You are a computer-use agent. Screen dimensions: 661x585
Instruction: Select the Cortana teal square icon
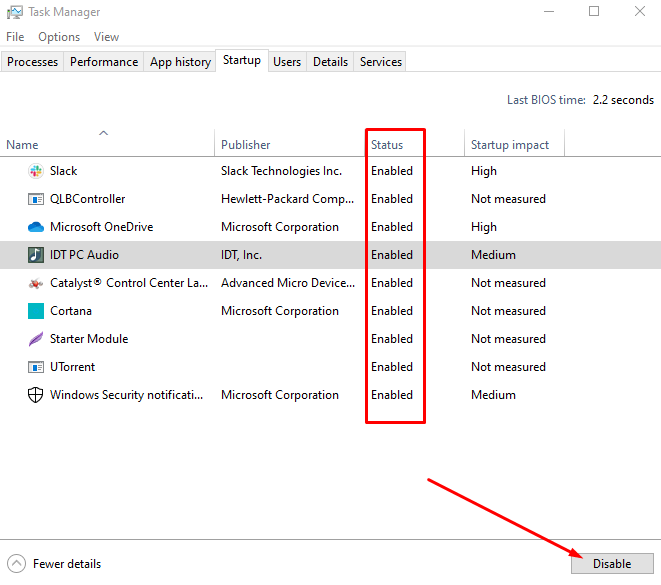click(x=36, y=311)
